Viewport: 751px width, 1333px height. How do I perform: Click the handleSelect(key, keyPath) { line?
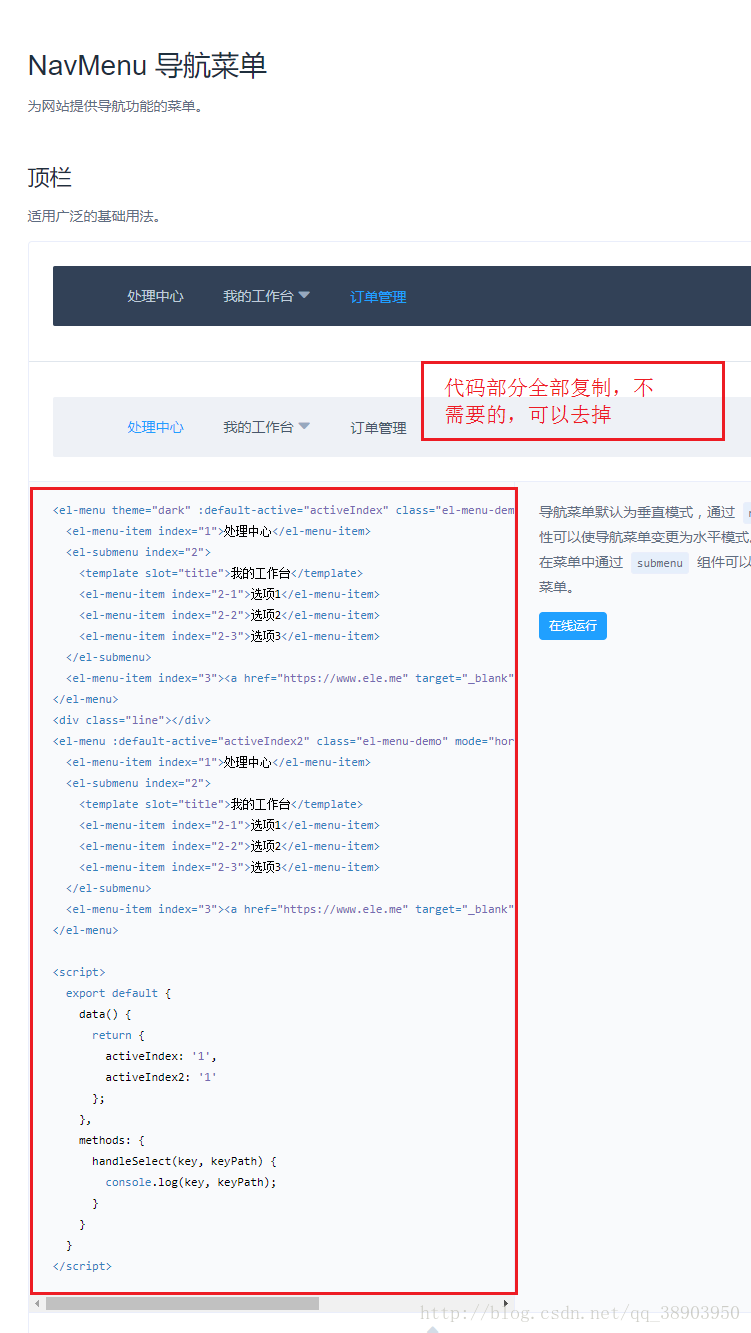[184, 1161]
